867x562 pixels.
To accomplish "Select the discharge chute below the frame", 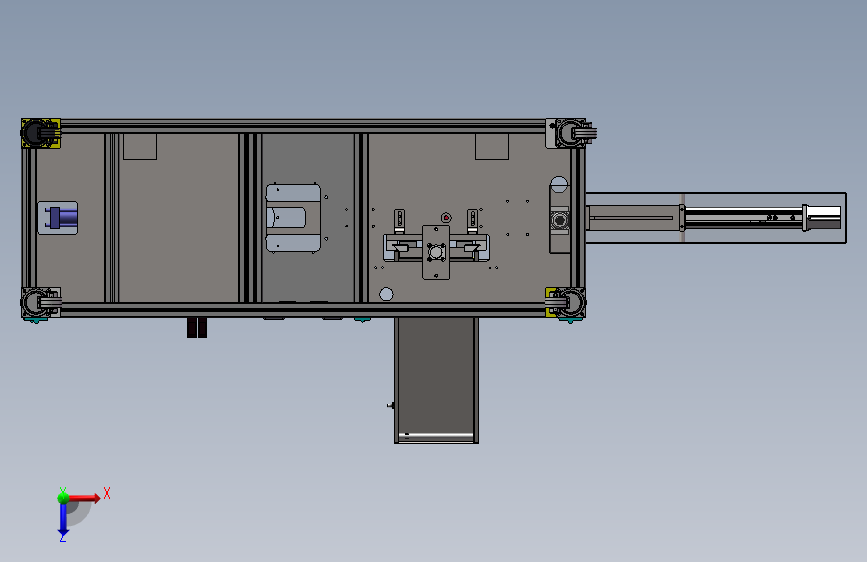I will (436, 380).
